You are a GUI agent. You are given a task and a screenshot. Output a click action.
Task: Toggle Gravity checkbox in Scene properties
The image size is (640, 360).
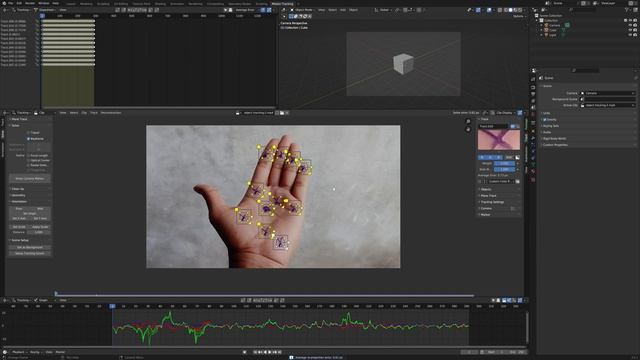point(545,120)
